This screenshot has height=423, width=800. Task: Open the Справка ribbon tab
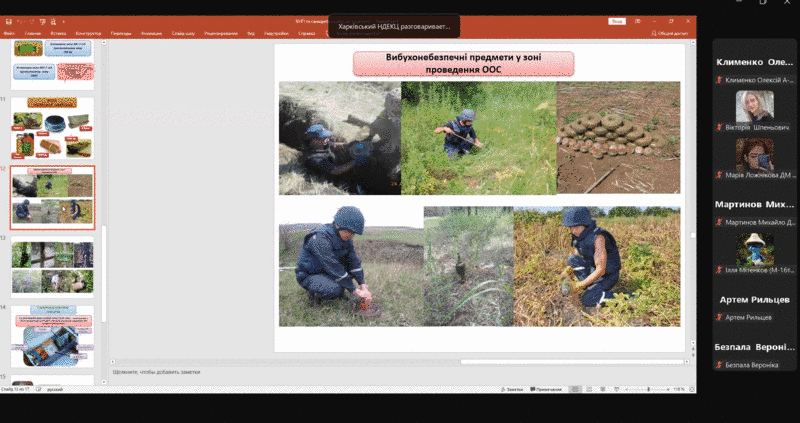pyautogui.click(x=307, y=34)
